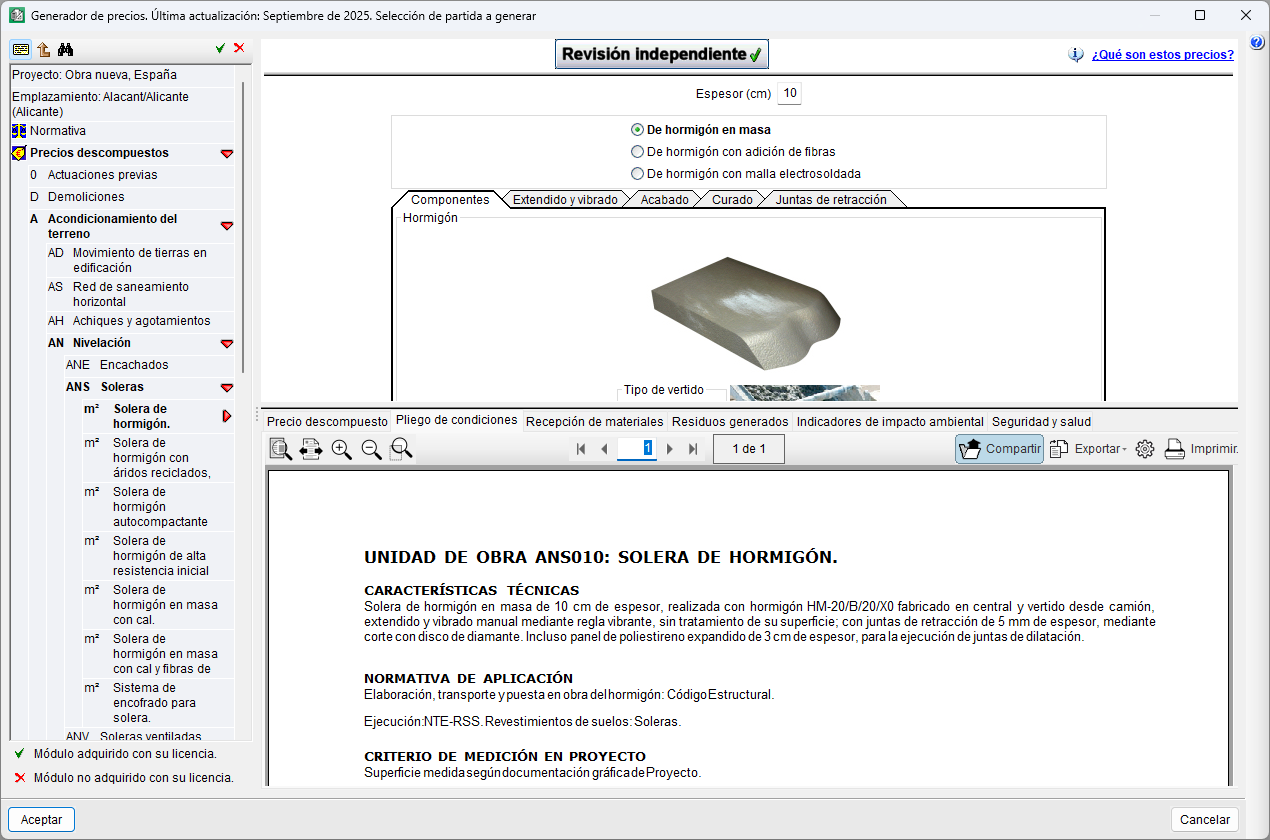Go to next page of preview
Screen dimensions: 1270x840
tap(670, 449)
